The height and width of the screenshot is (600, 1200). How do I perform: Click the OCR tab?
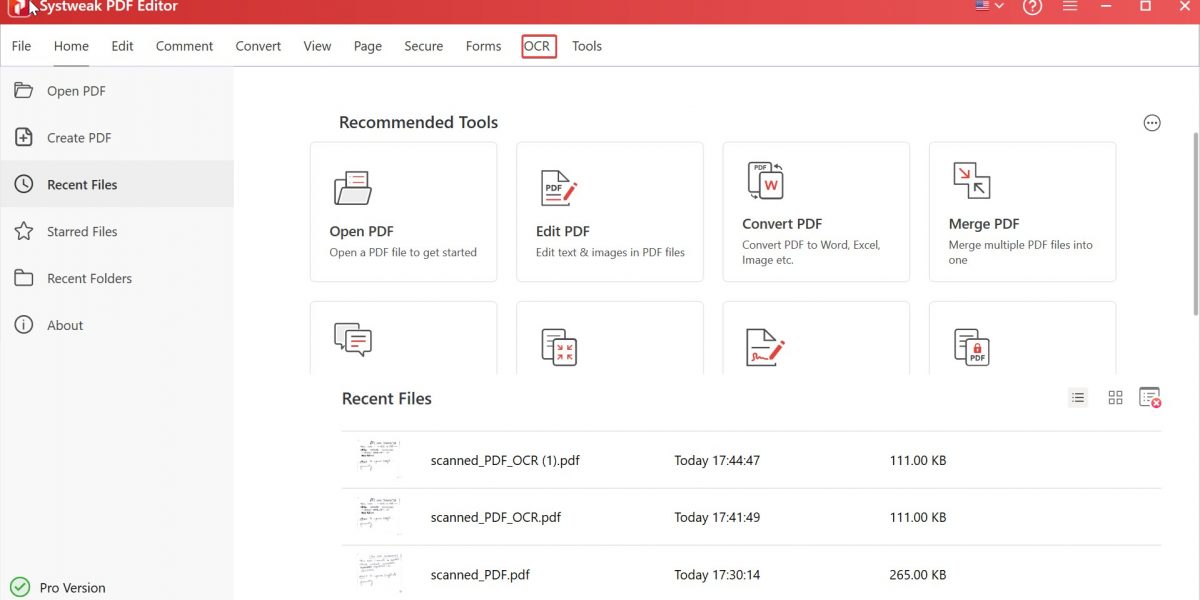pyautogui.click(x=538, y=47)
